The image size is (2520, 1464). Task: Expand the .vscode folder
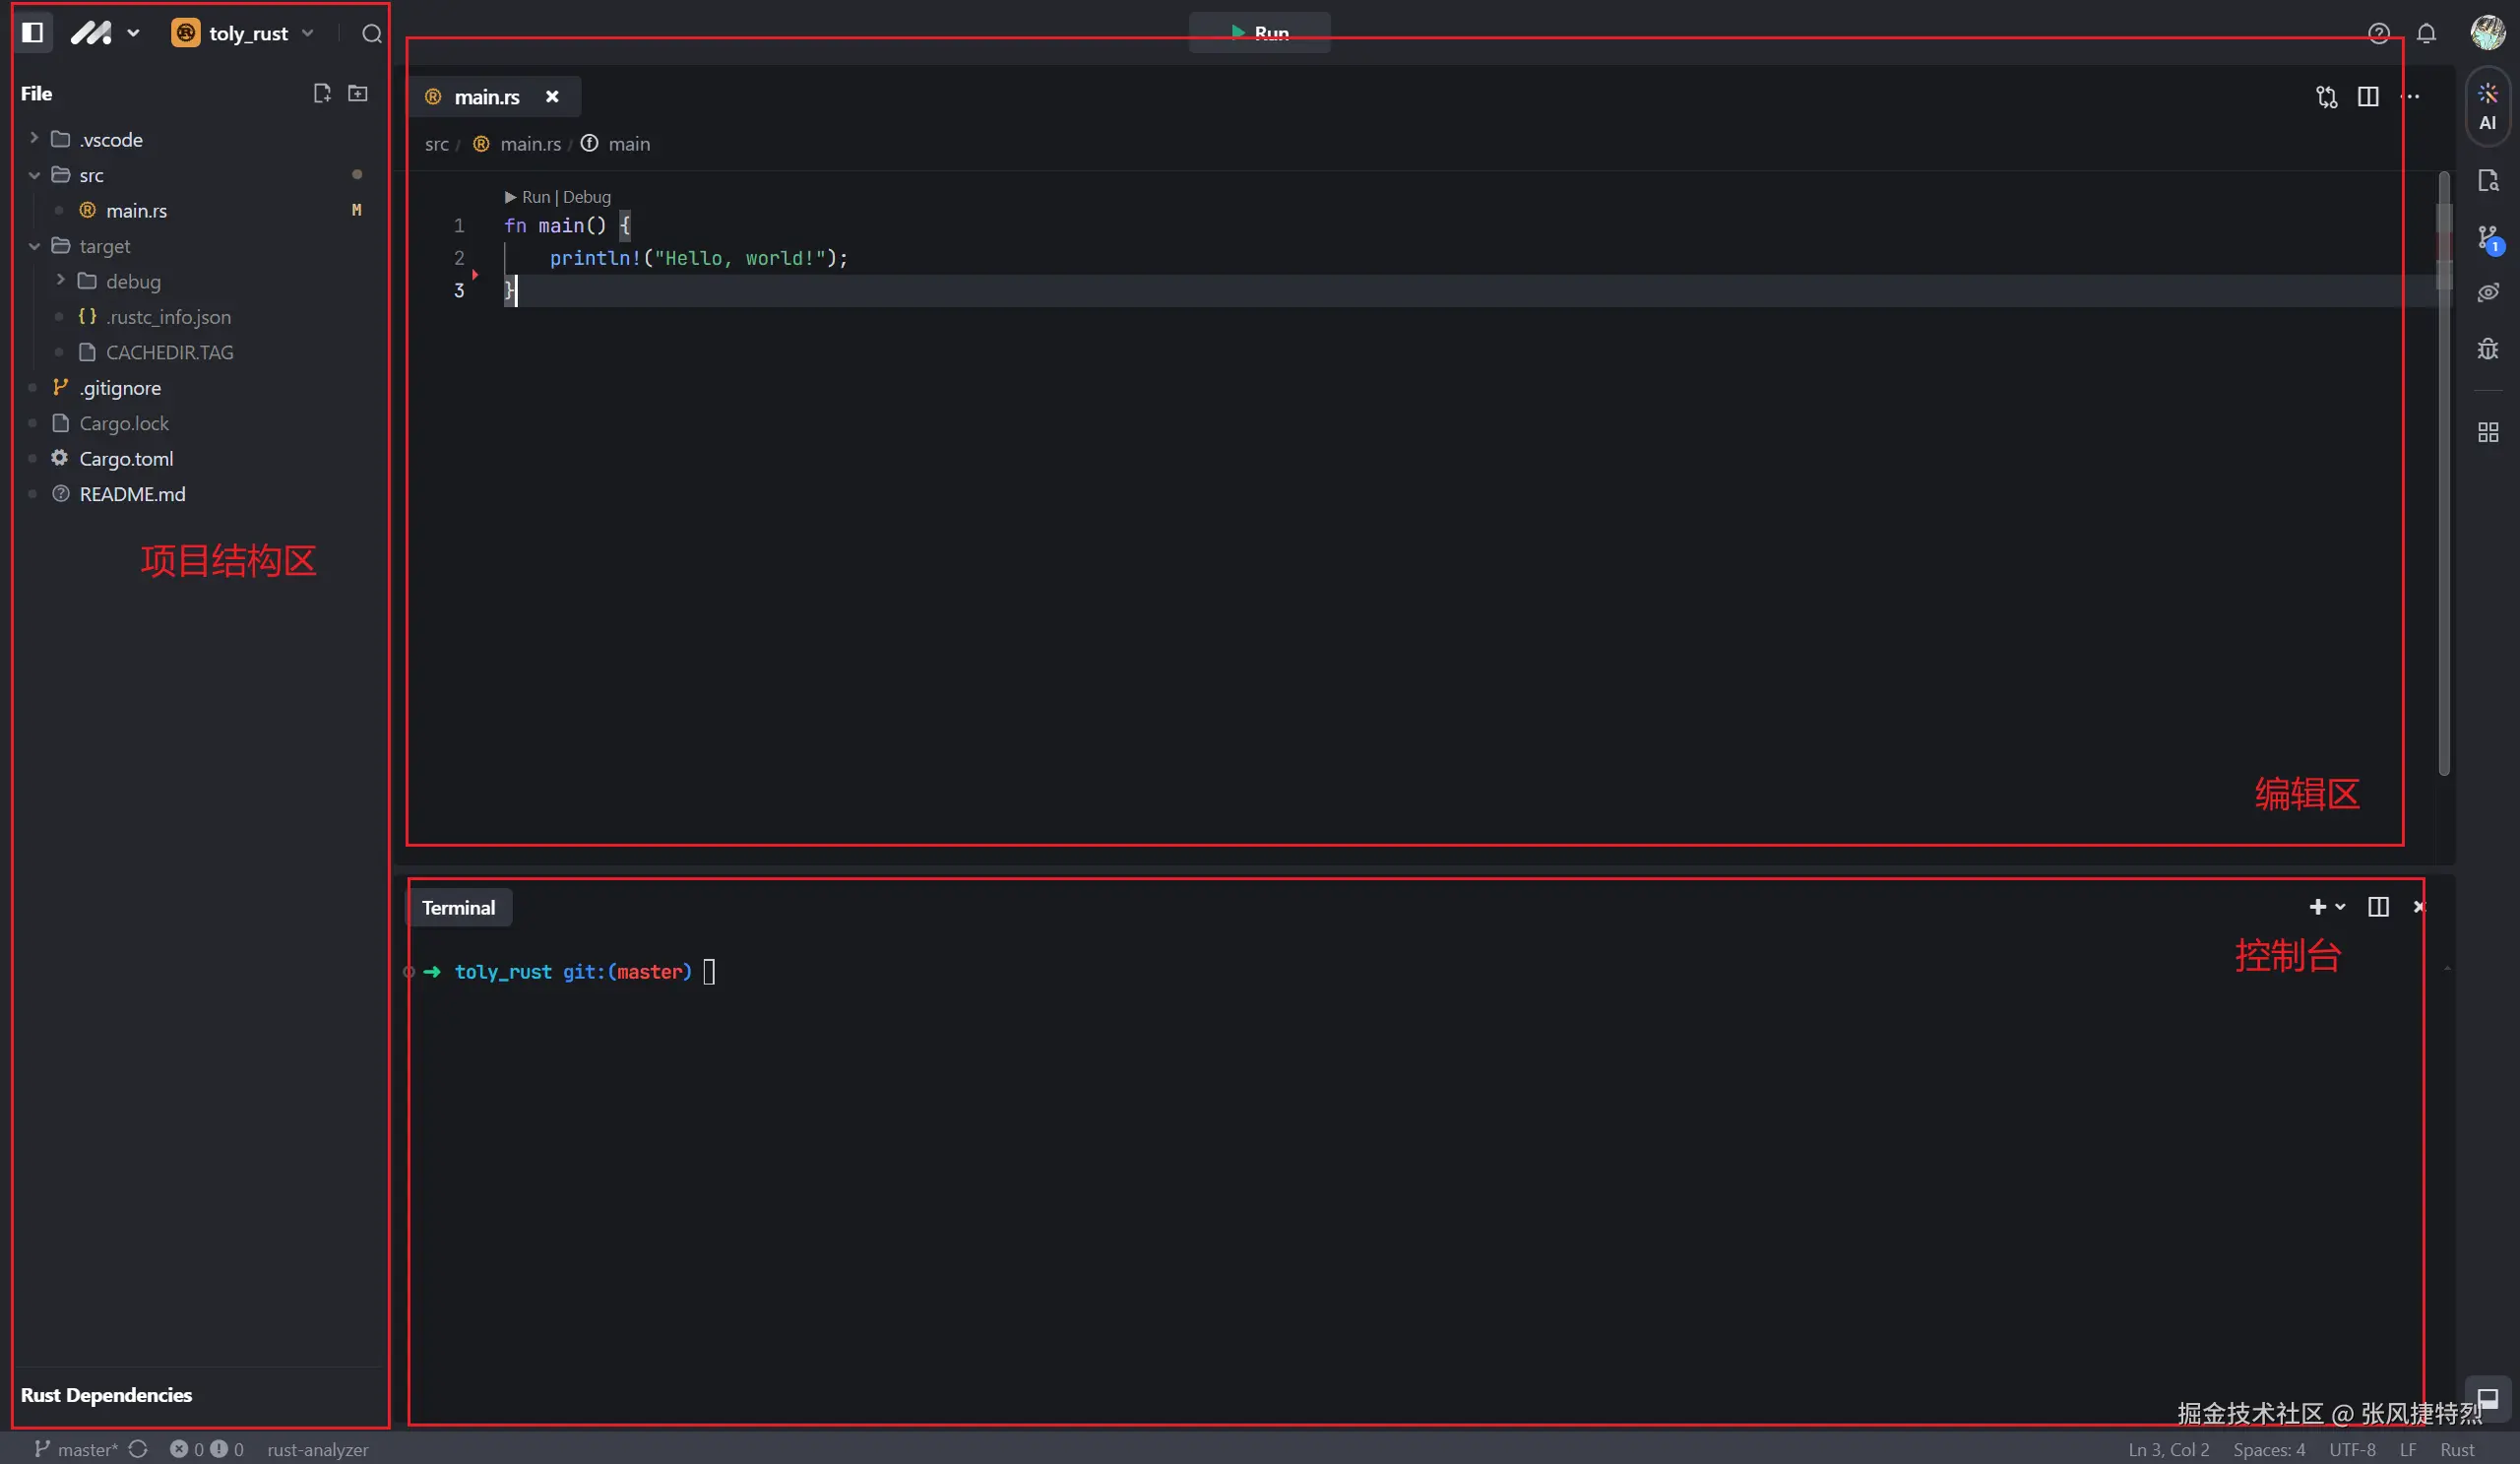[x=110, y=140]
